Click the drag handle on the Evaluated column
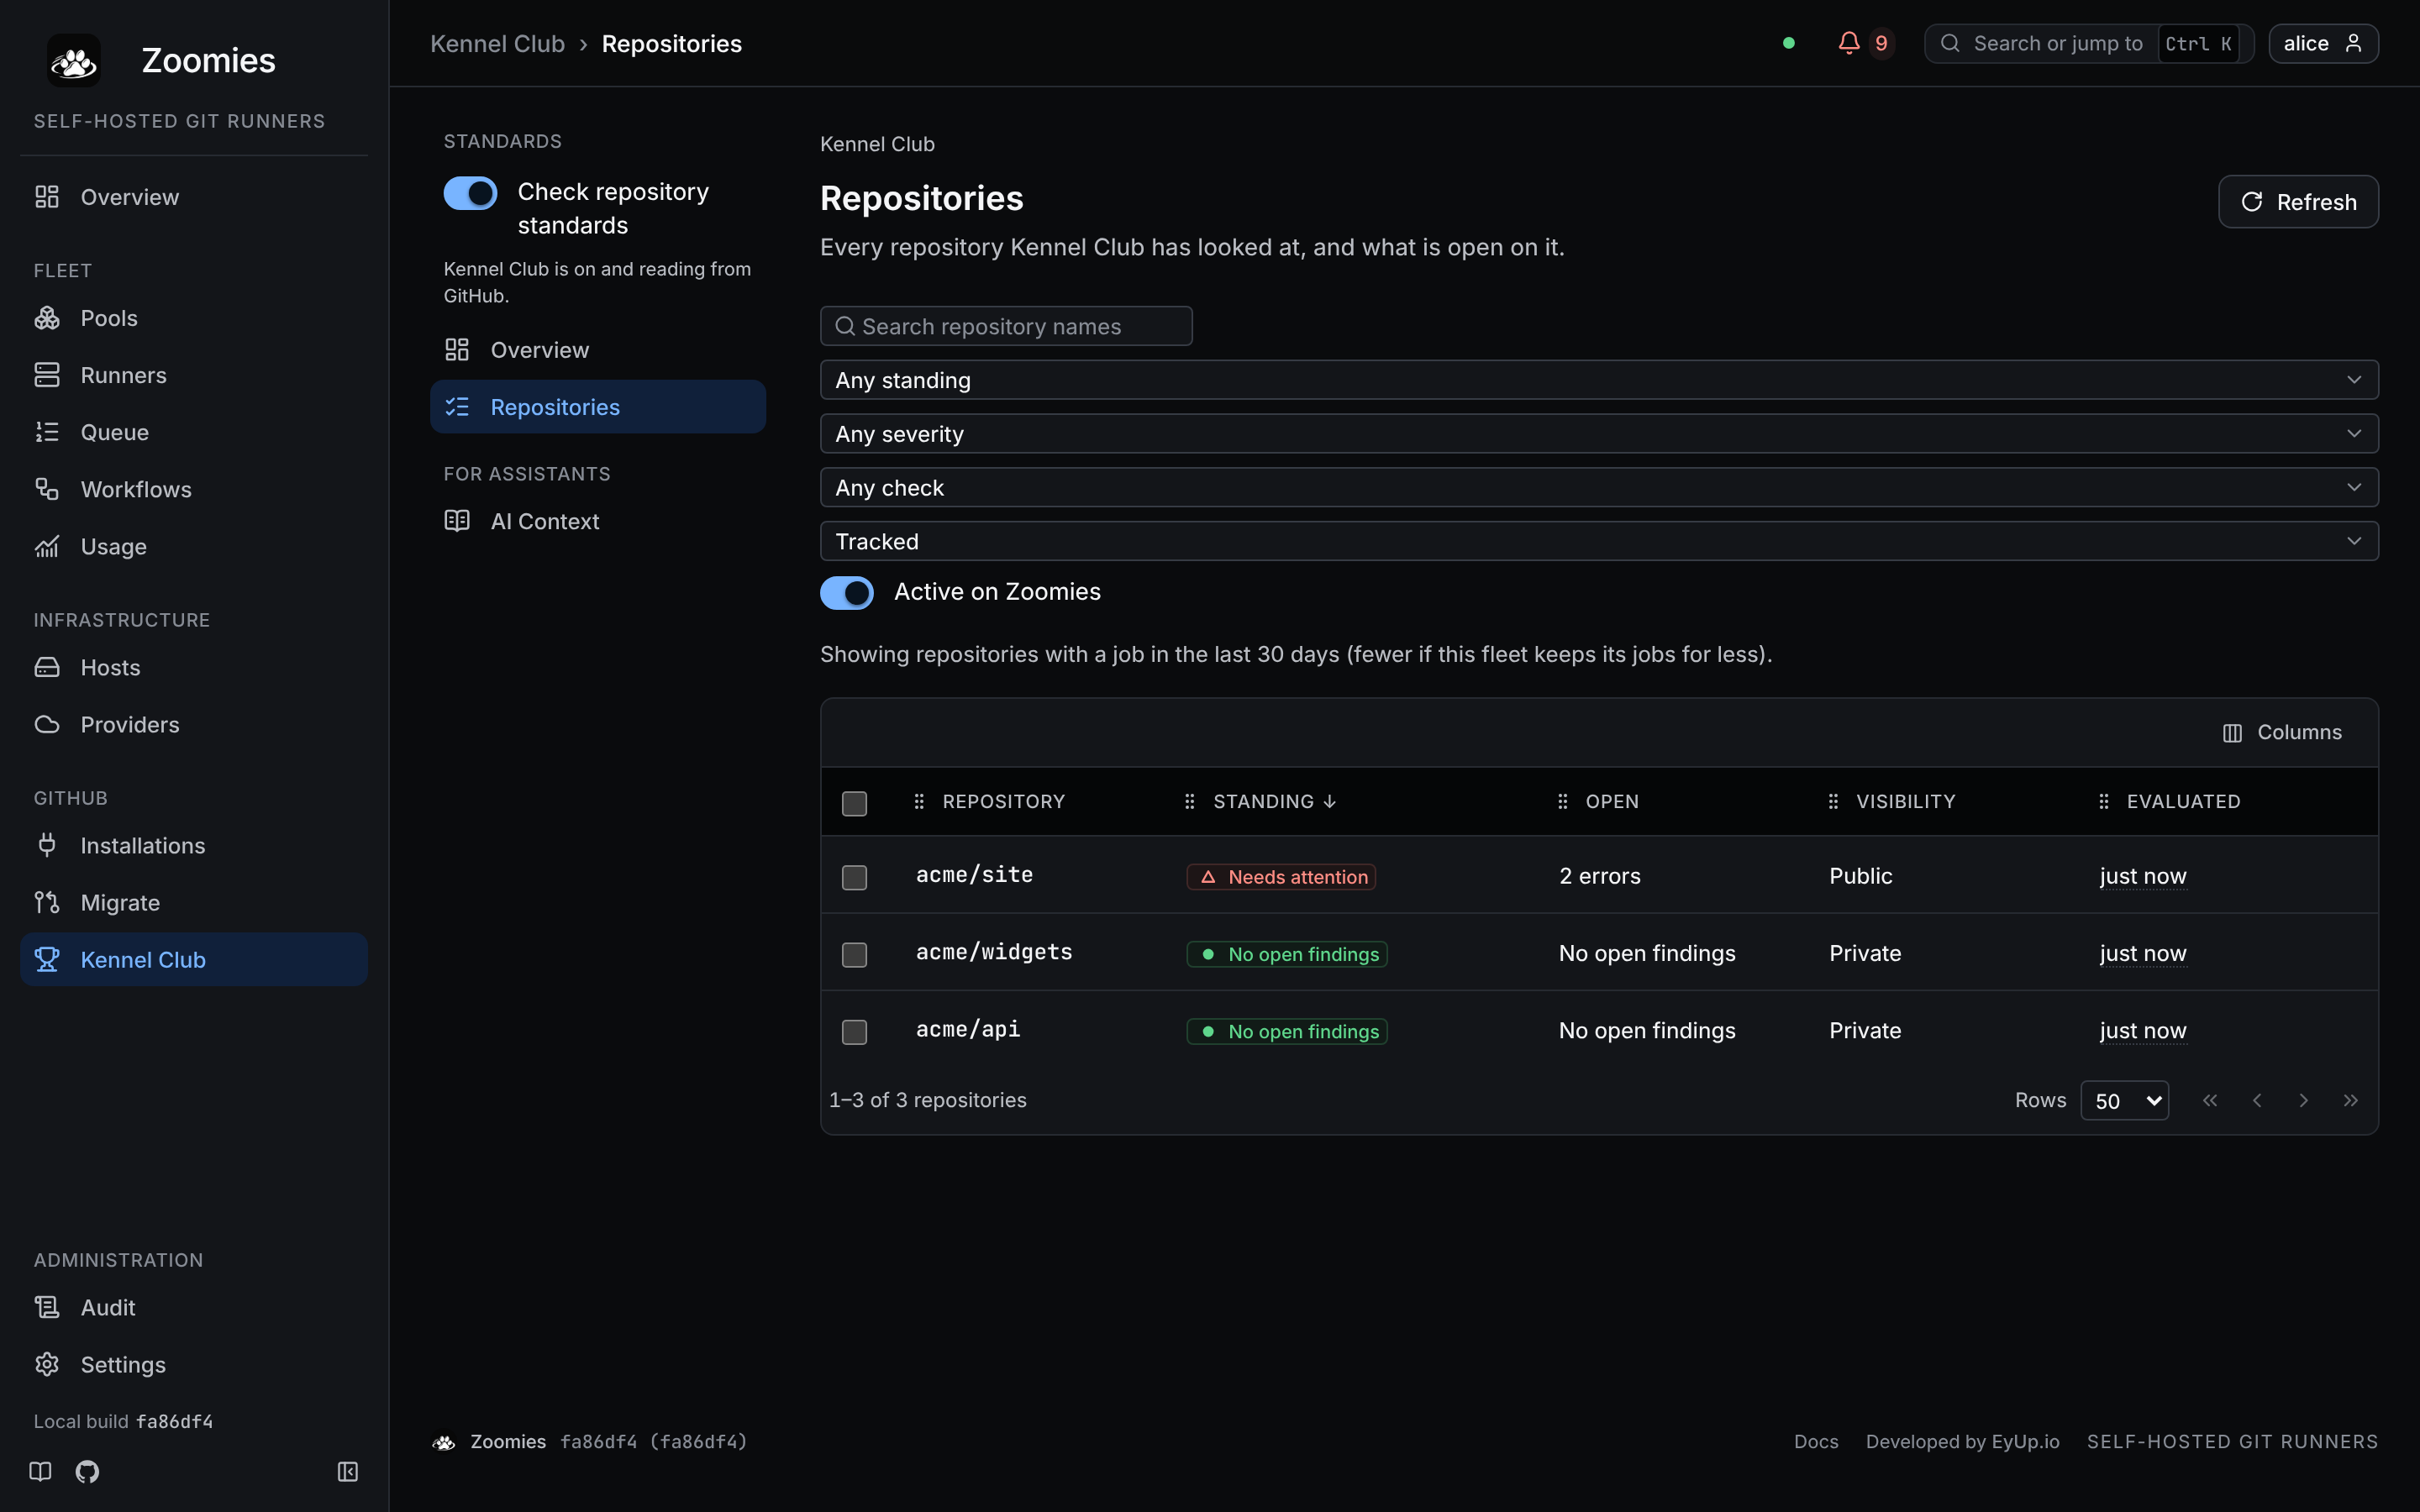This screenshot has width=2420, height=1512. (2103, 801)
